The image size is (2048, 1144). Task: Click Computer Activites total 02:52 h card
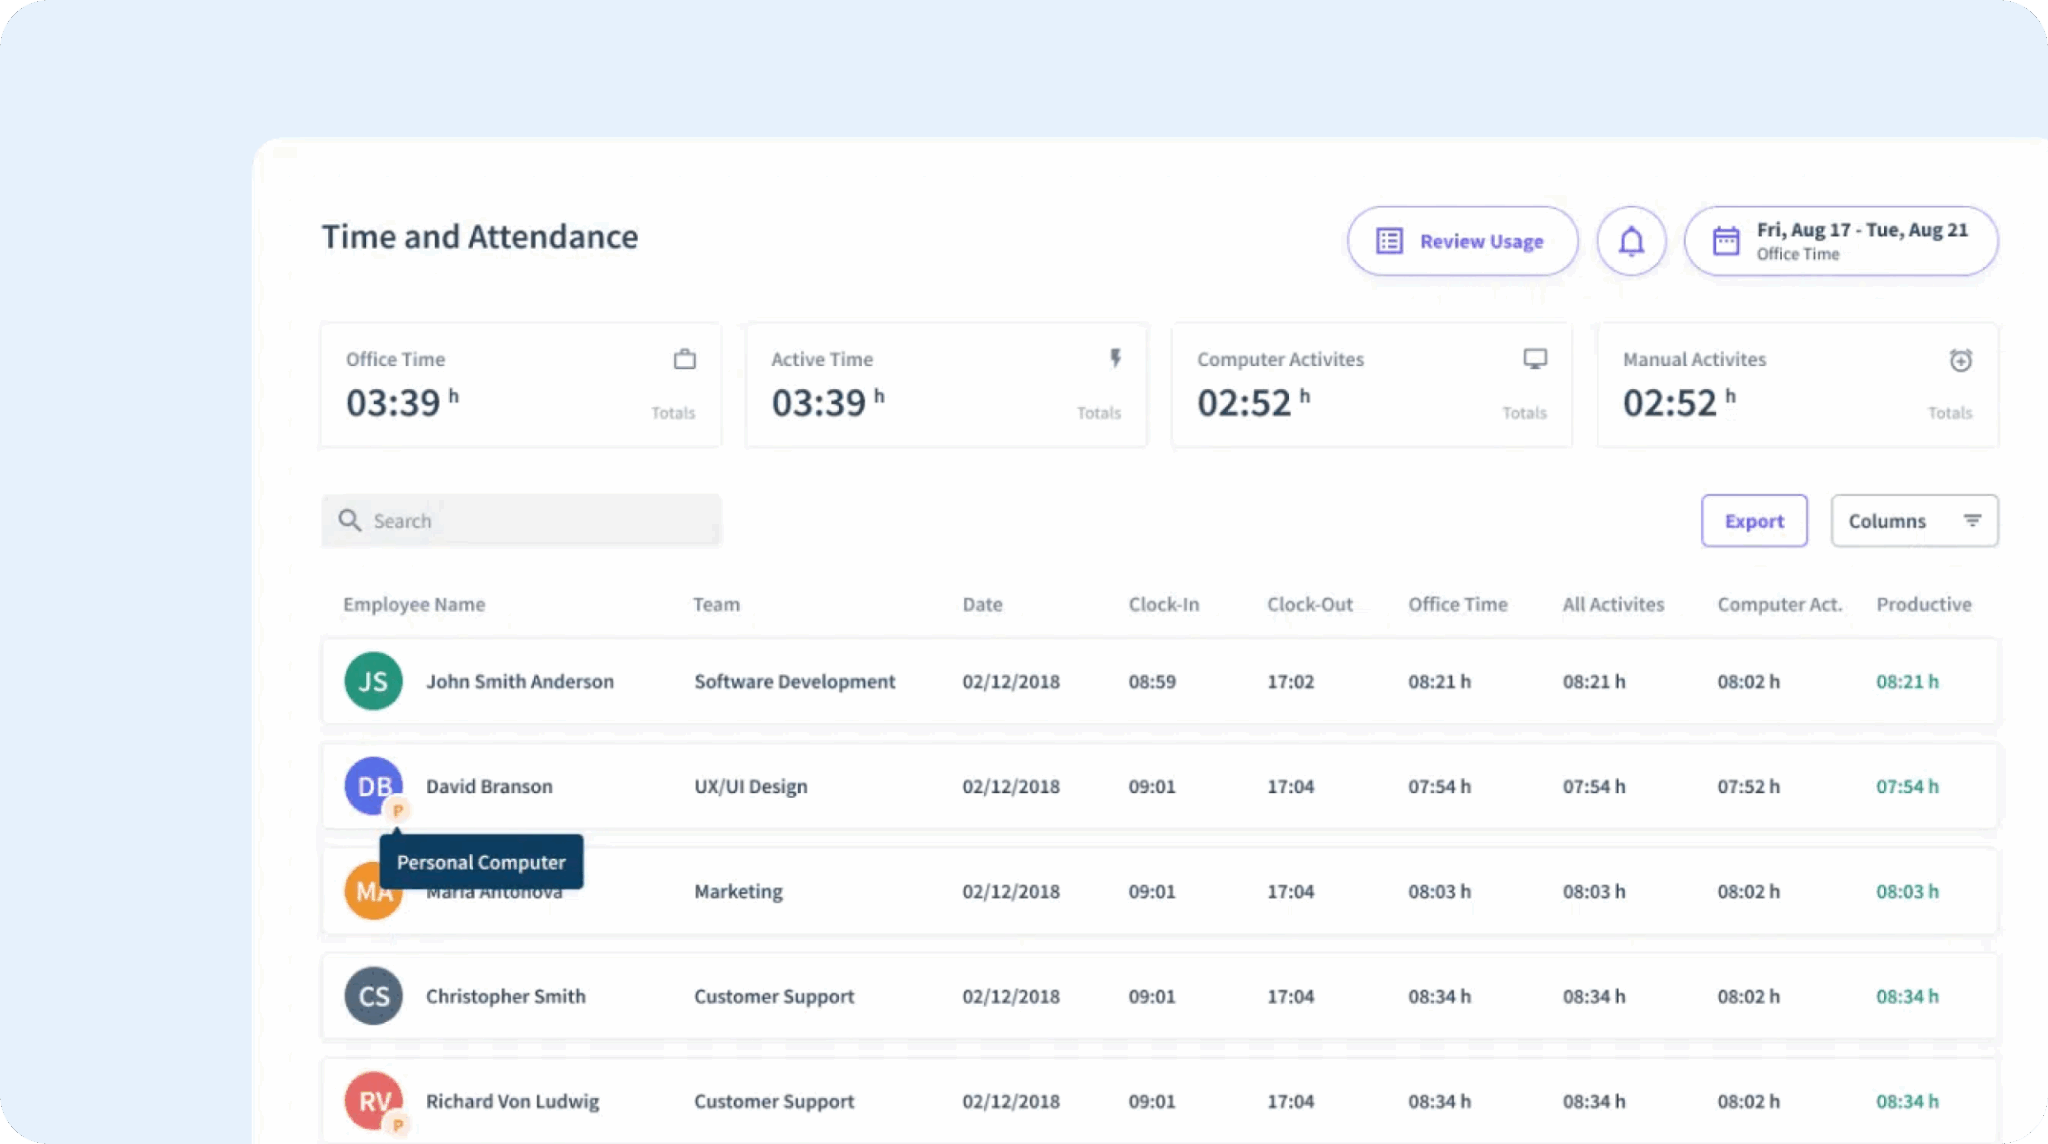pos(1372,385)
